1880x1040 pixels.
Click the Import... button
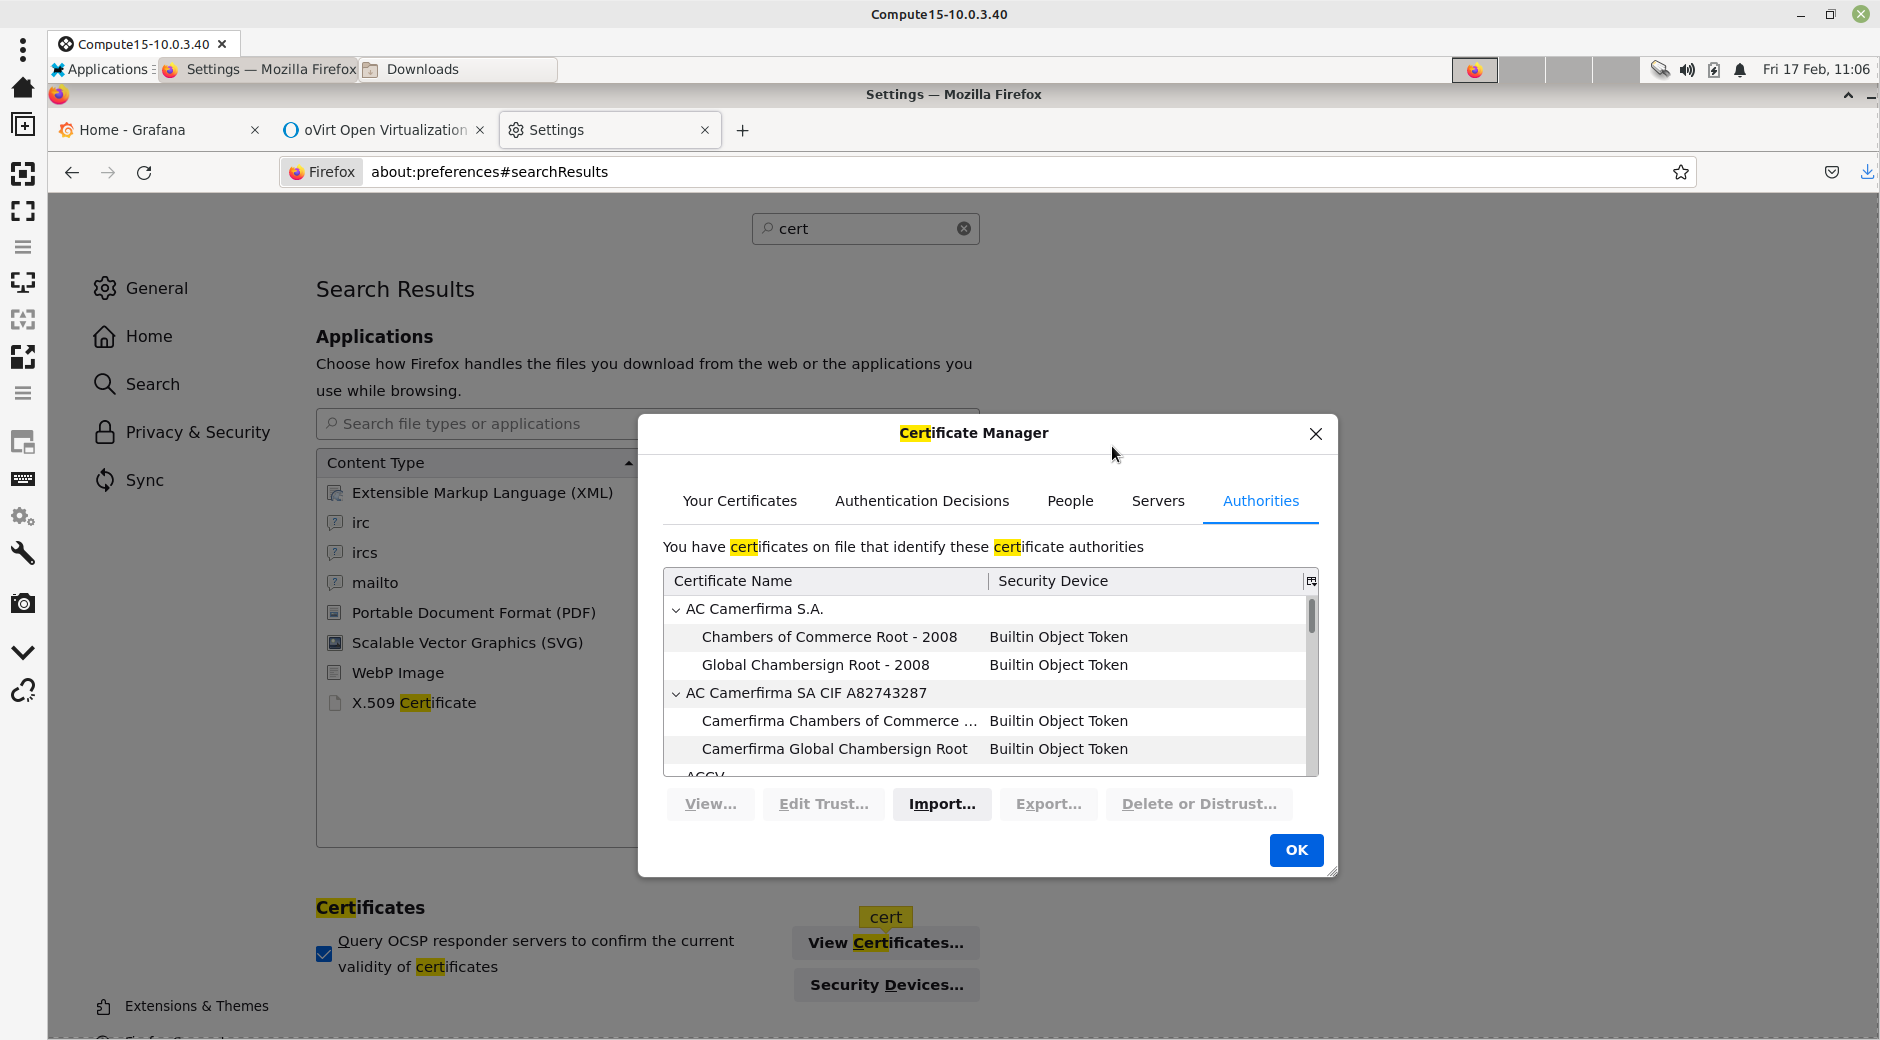pos(941,804)
